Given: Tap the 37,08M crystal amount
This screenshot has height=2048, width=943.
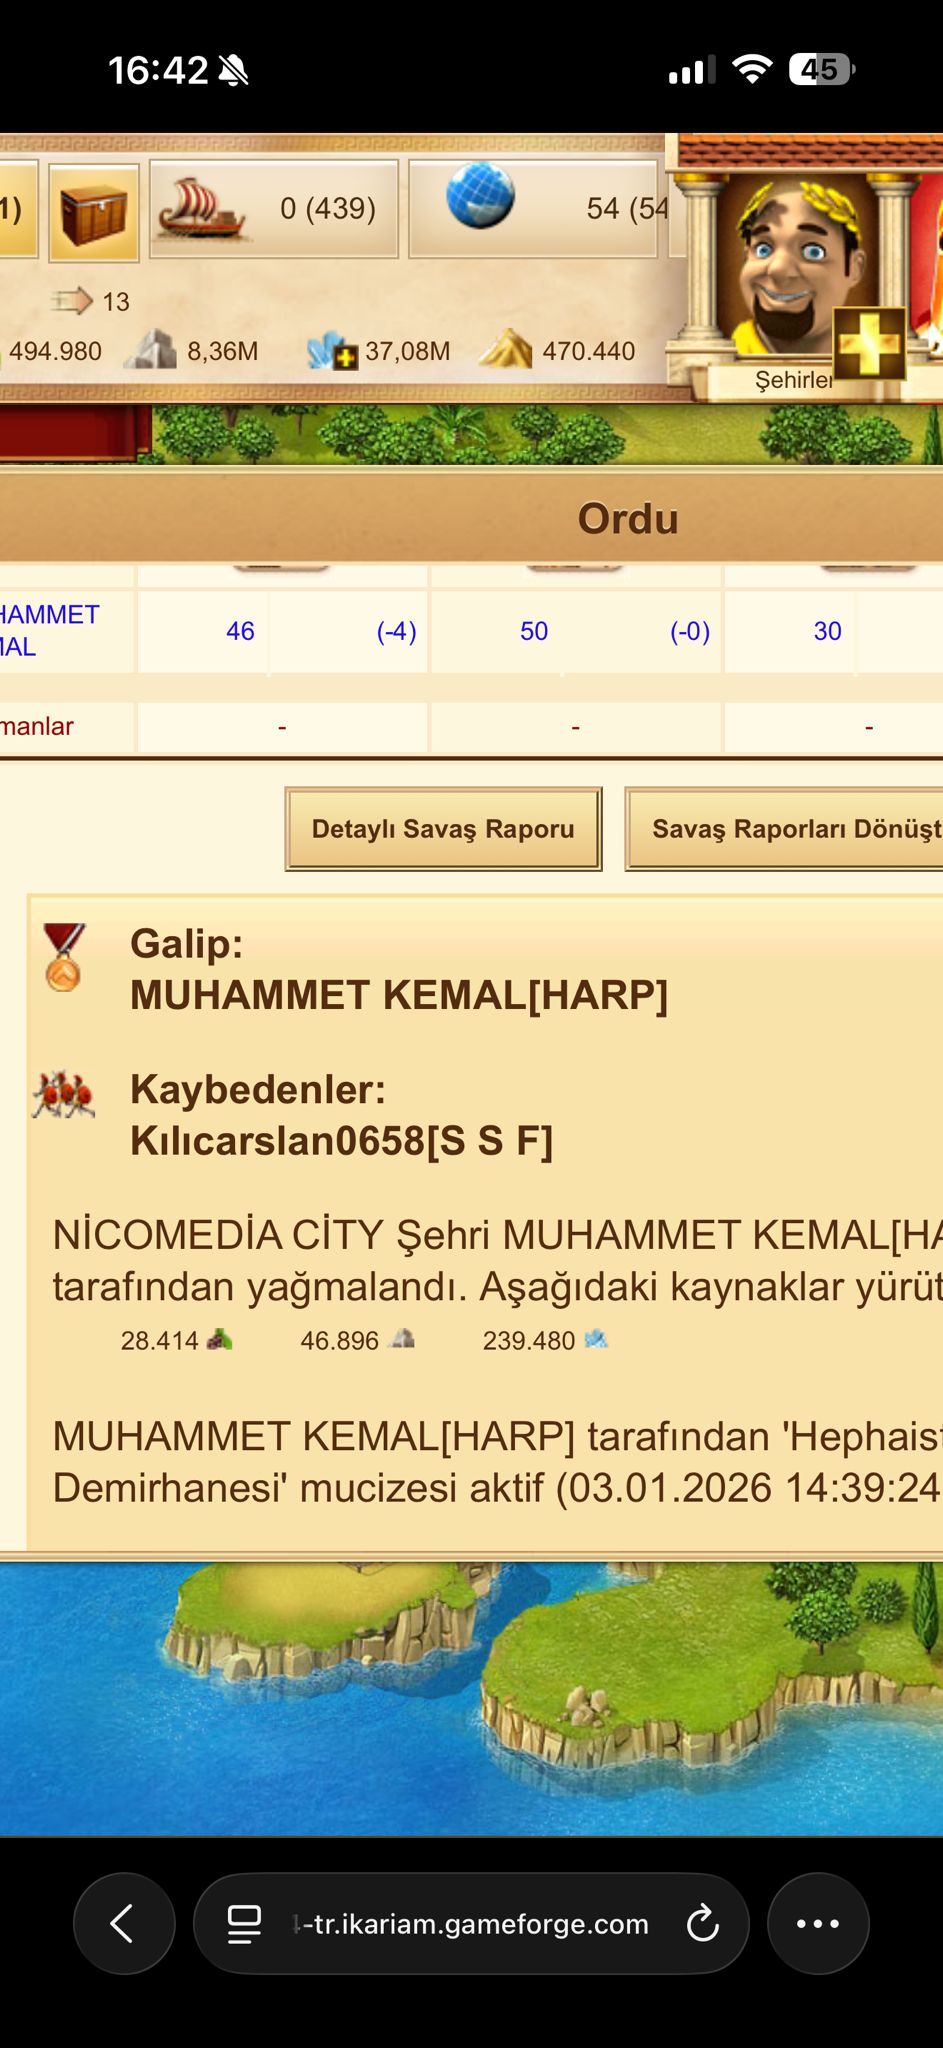Looking at the screenshot, I should click(x=408, y=351).
